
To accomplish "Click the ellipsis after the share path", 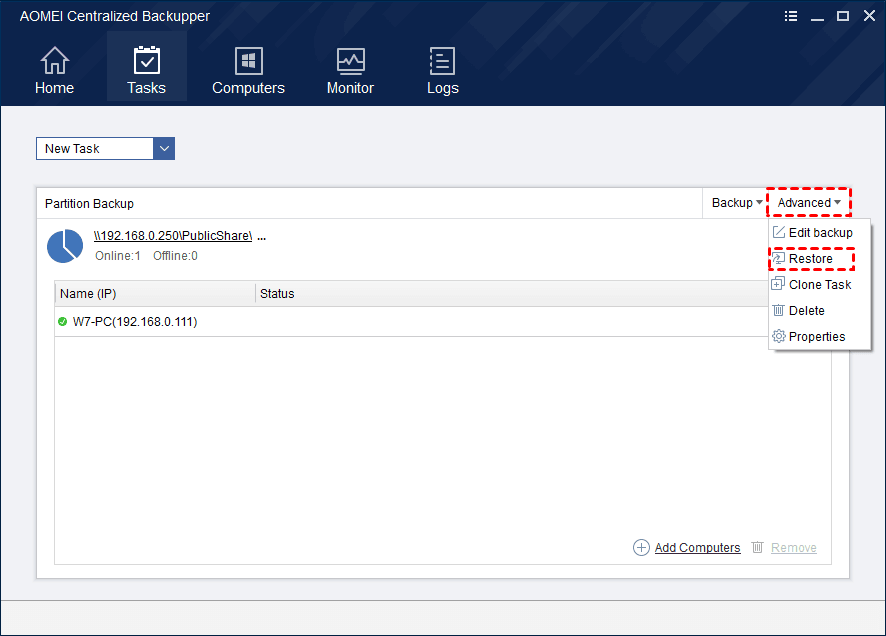I will click(262, 238).
